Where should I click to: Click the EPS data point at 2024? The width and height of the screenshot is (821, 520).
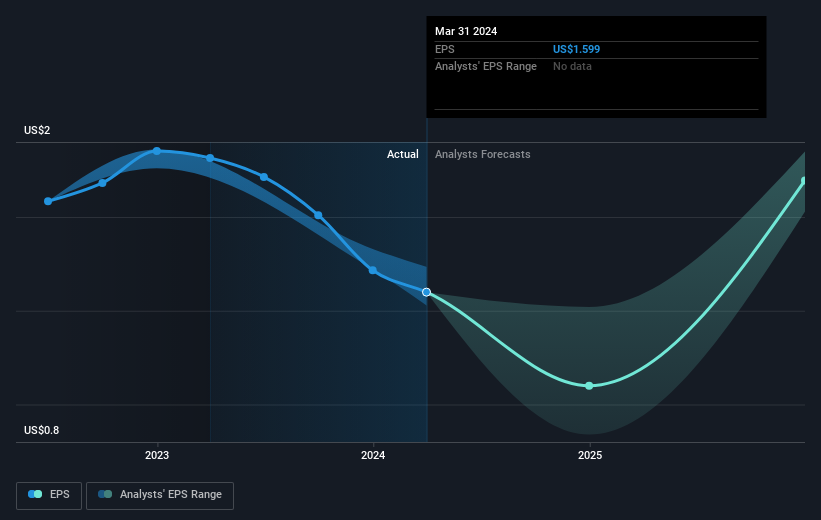pyautogui.click(x=373, y=270)
